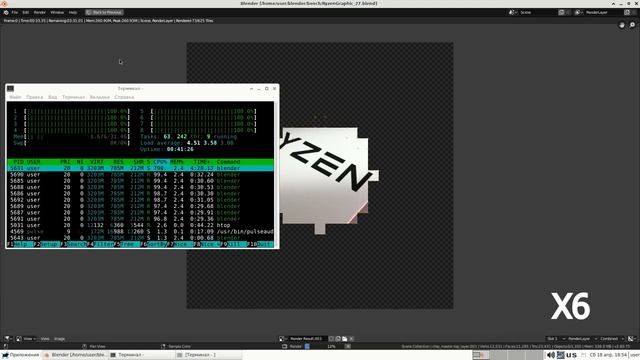Open the terminal's Справка menu
640x360 pixels.
124,97
